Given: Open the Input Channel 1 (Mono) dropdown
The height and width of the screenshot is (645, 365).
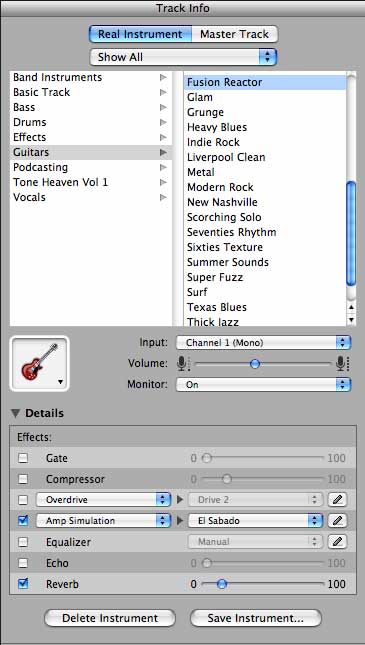Looking at the screenshot, I should coord(263,342).
